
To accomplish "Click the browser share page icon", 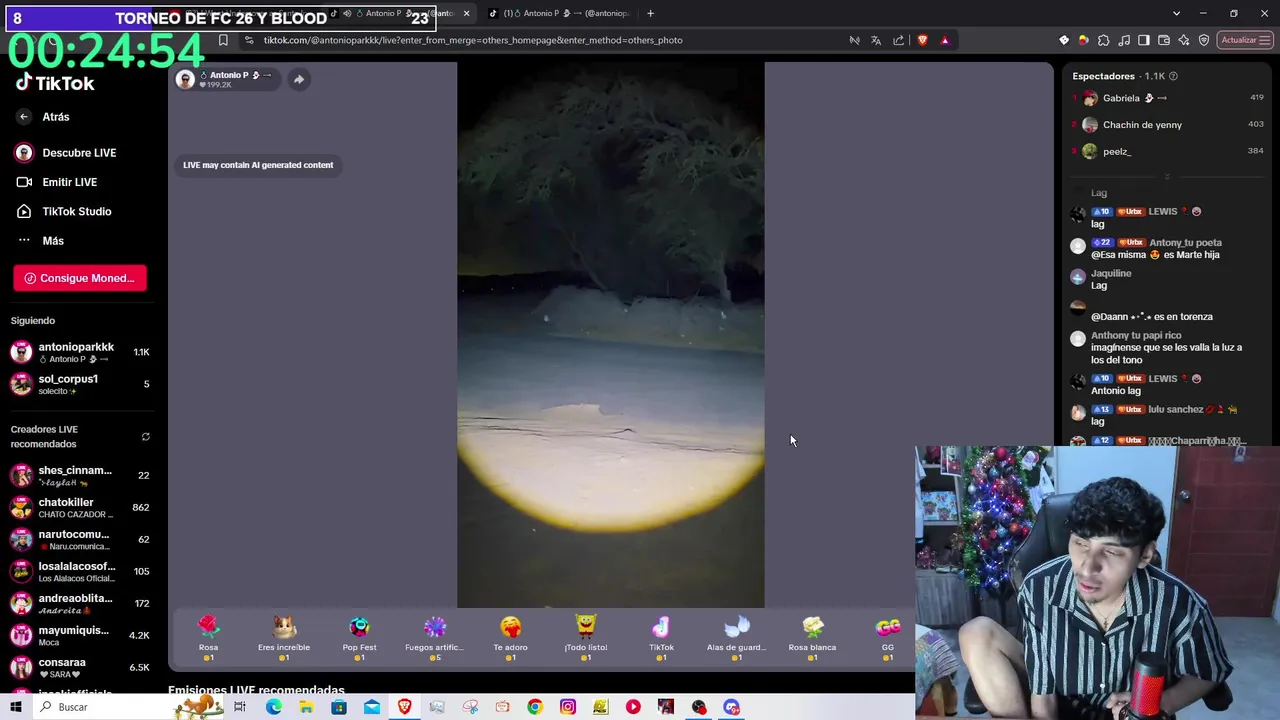I will coord(898,40).
